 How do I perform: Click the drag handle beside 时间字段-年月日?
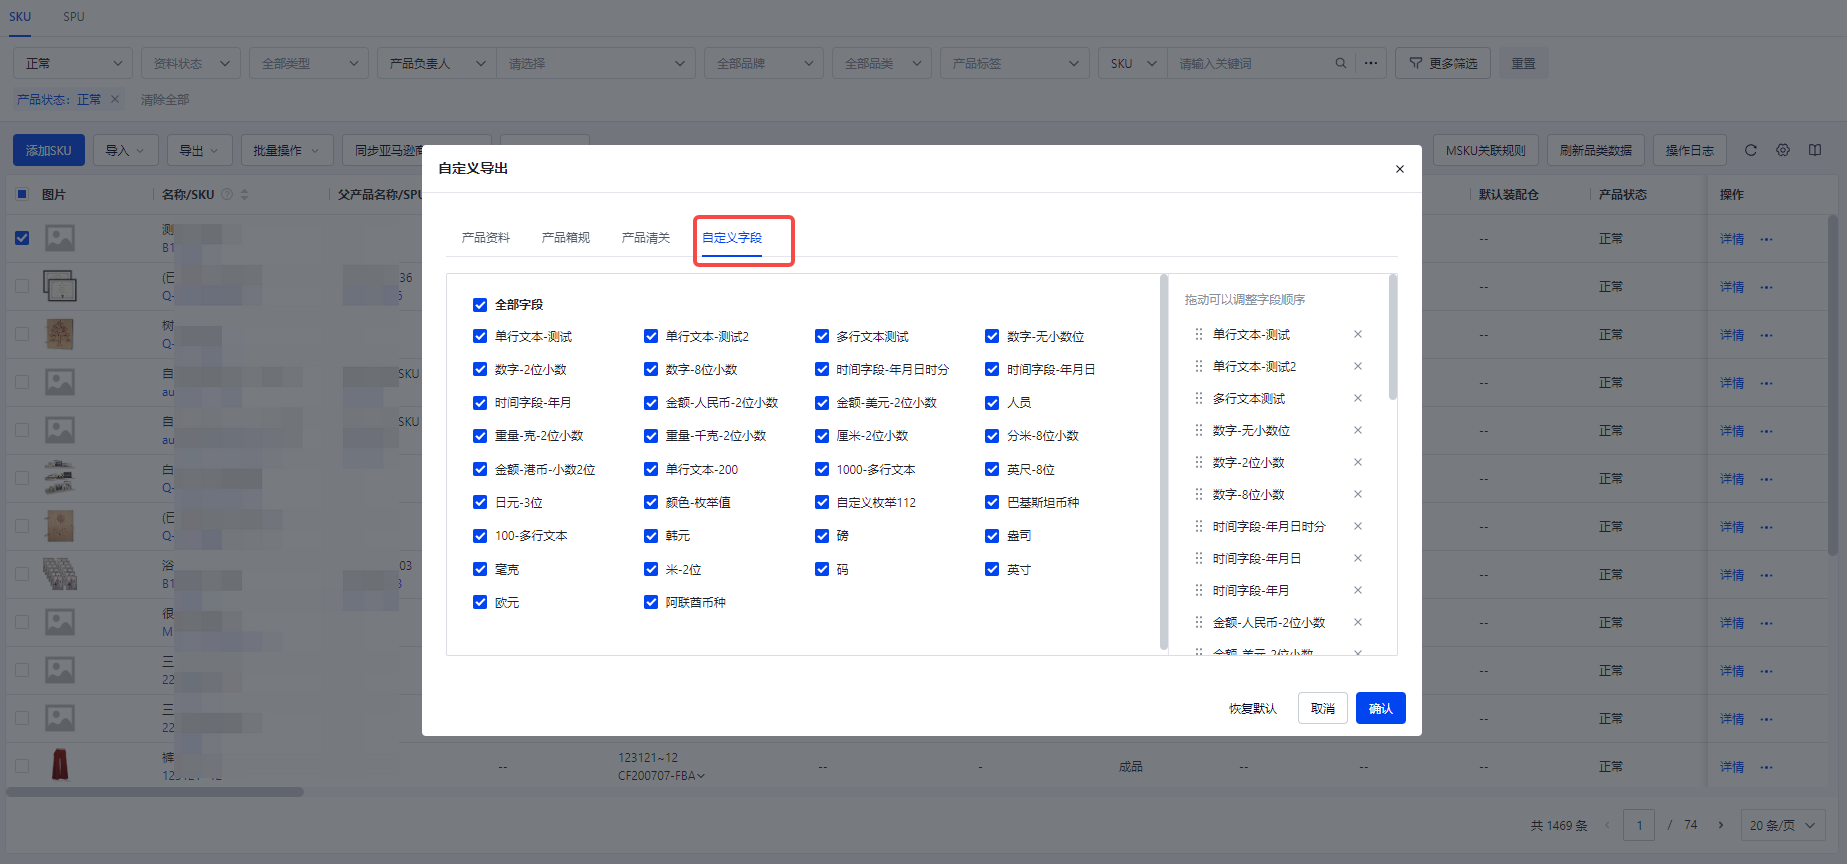(x=1198, y=559)
